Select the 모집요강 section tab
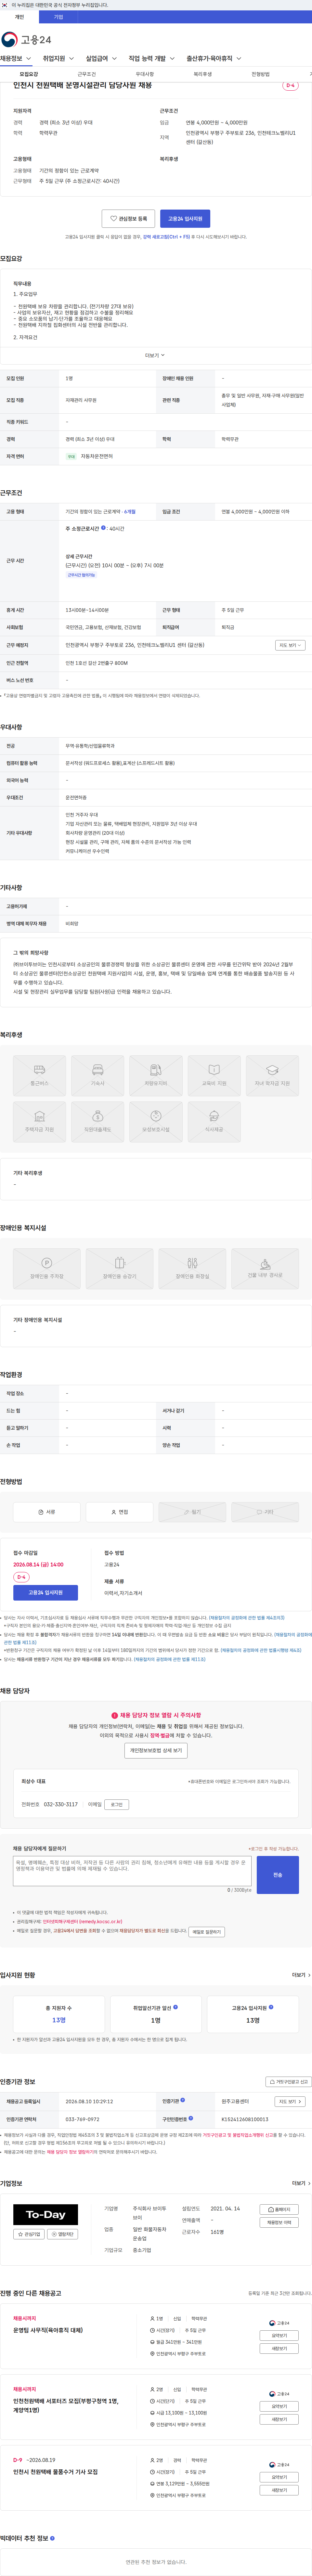This screenshot has height=2576, width=312. (x=29, y=74)
